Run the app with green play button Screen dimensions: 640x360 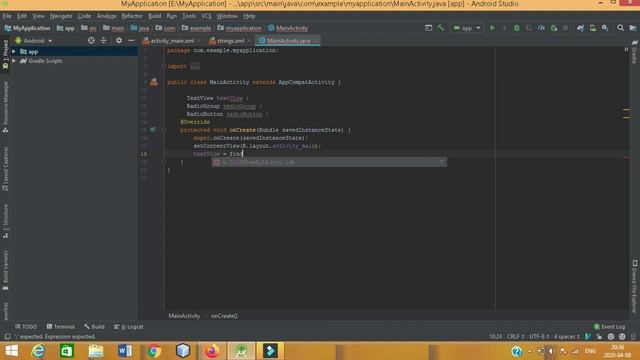[x=492, y=28]
